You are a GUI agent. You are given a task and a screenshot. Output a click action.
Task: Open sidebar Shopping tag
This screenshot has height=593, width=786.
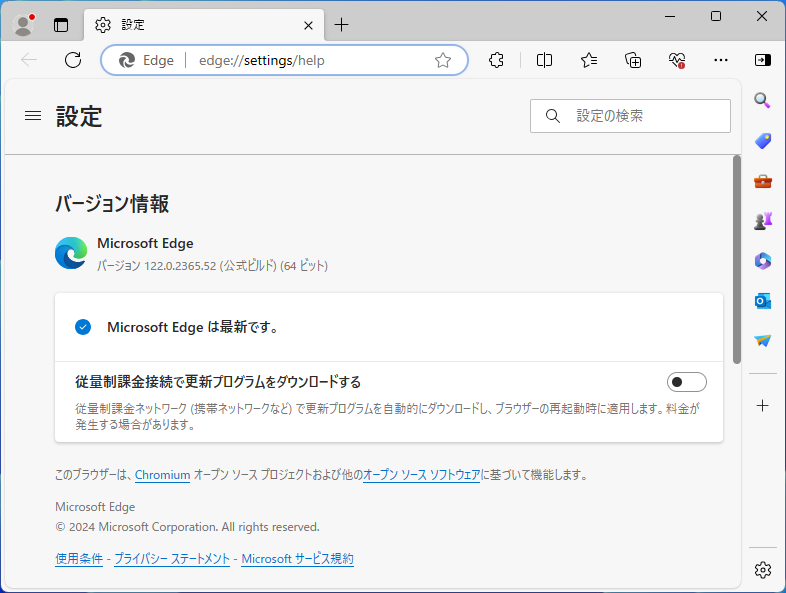pyautogui.click(x=762, y=141)
